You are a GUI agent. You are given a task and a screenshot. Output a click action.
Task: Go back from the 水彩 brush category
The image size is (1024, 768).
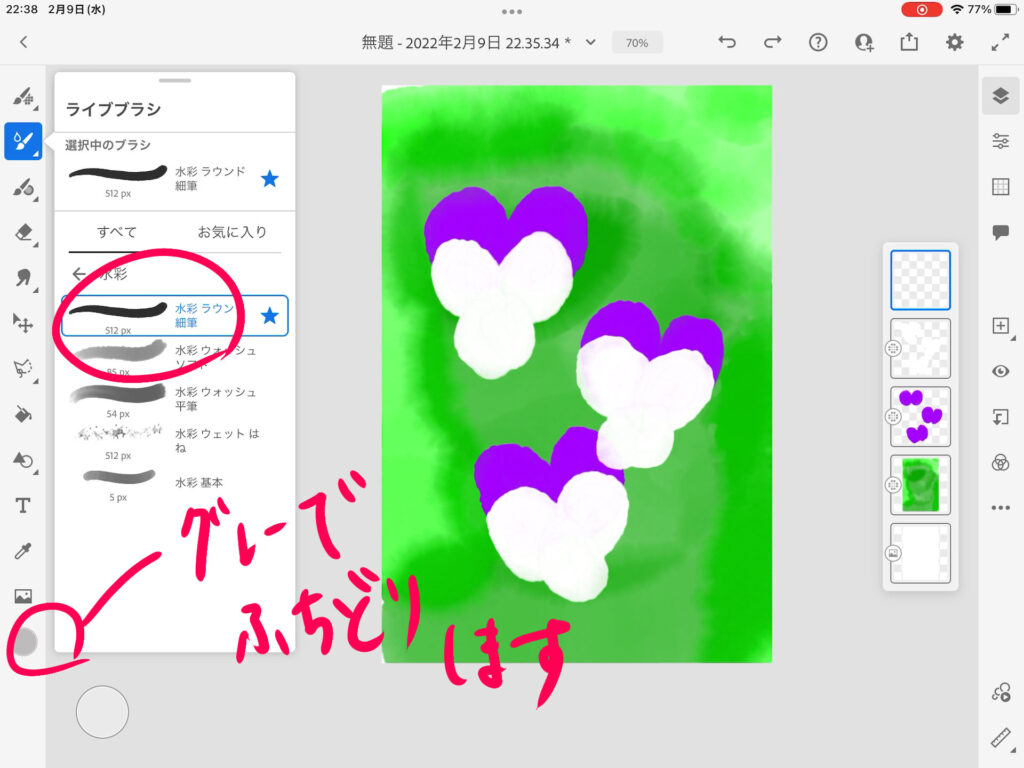[x=79, y=274]
